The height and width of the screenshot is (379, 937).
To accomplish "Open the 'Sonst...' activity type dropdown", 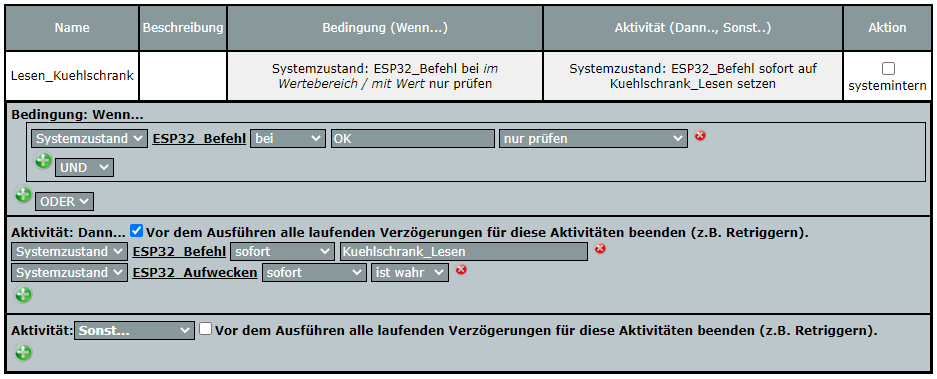I will click(x=134, y=330).
